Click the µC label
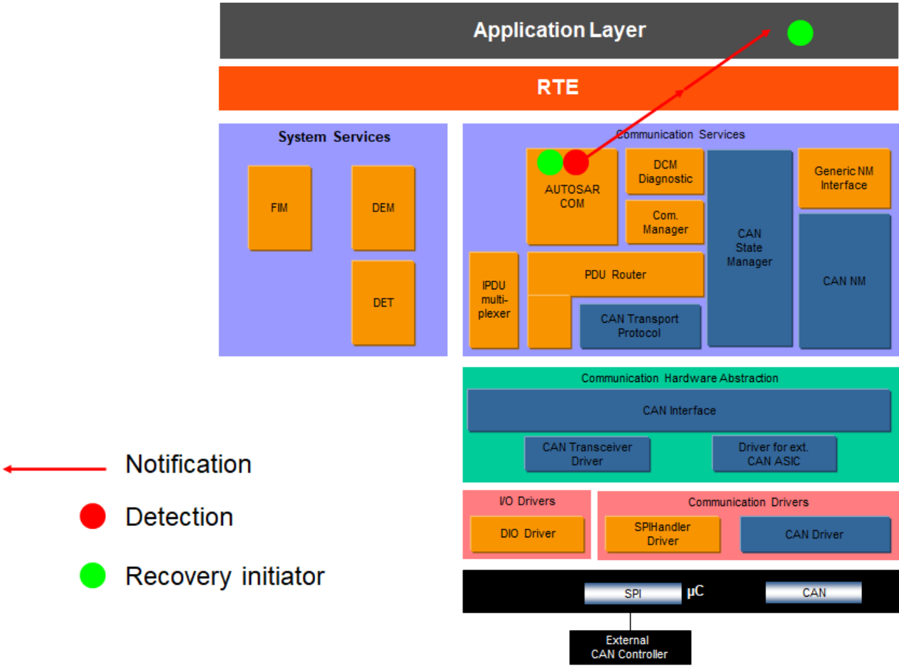The image size is (899, 666). coord(695,591)
